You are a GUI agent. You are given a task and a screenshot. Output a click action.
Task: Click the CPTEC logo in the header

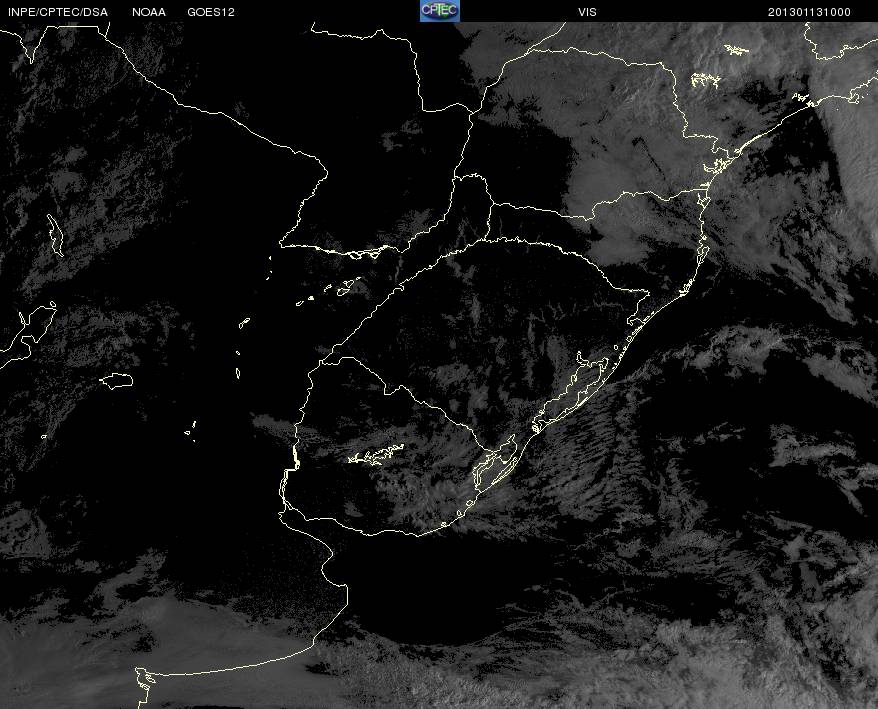(x=439, y=10)
